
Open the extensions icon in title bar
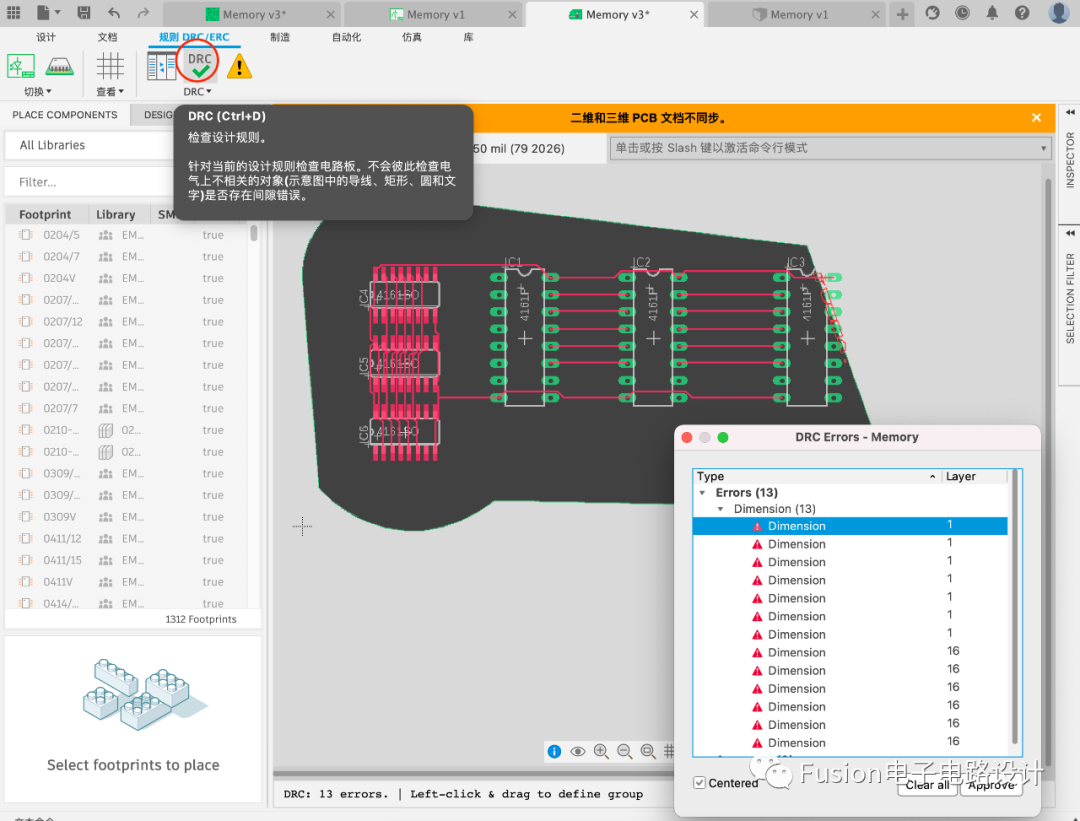click(x=932, y=12)
